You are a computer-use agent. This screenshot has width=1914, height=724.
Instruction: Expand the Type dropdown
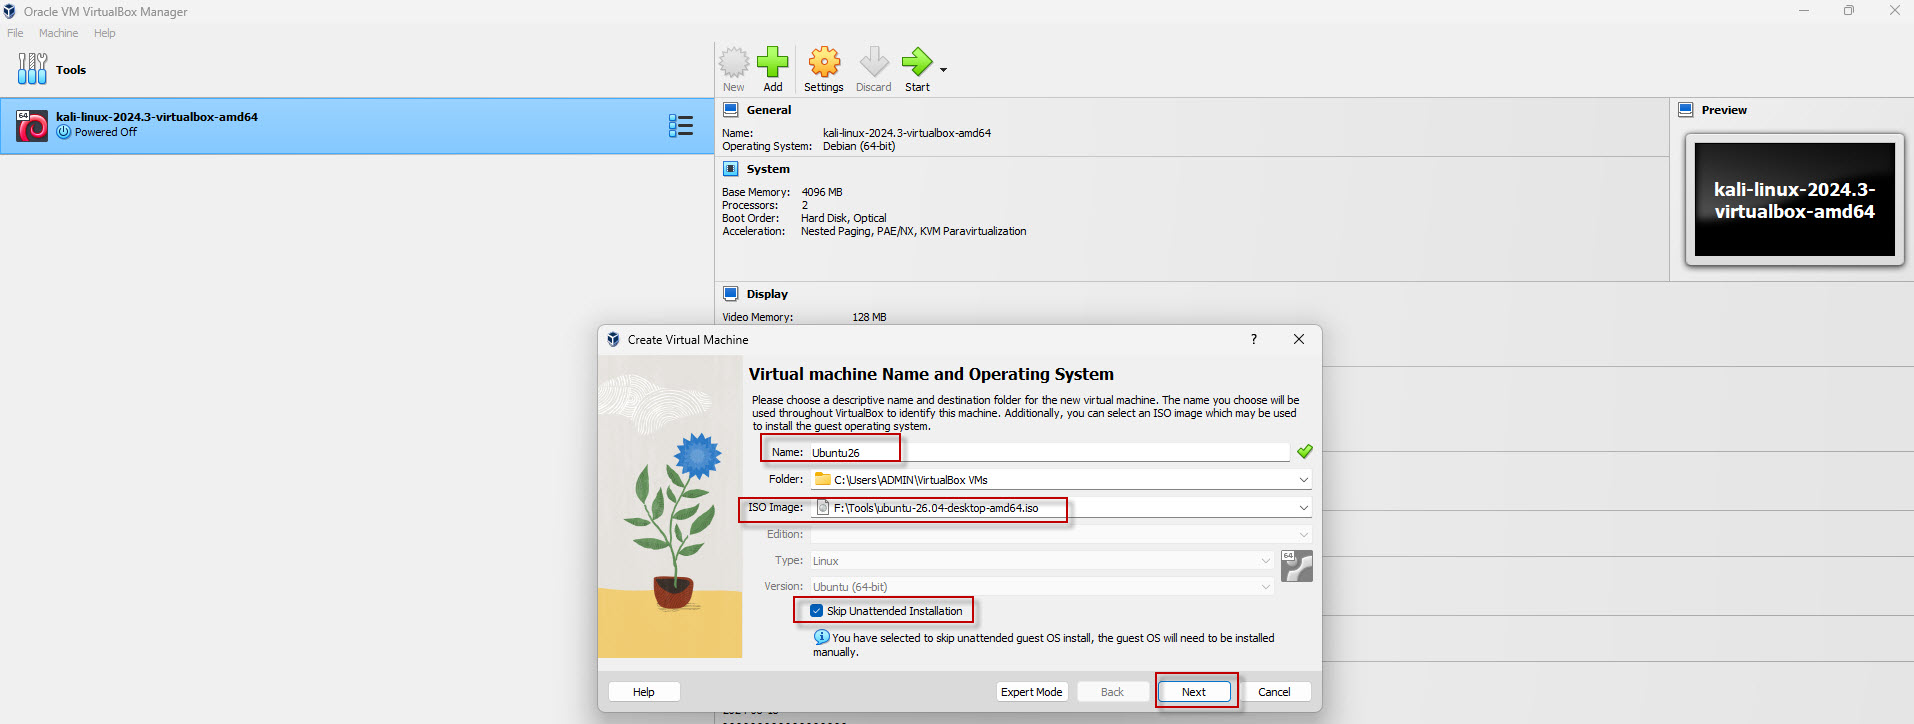1265,561
